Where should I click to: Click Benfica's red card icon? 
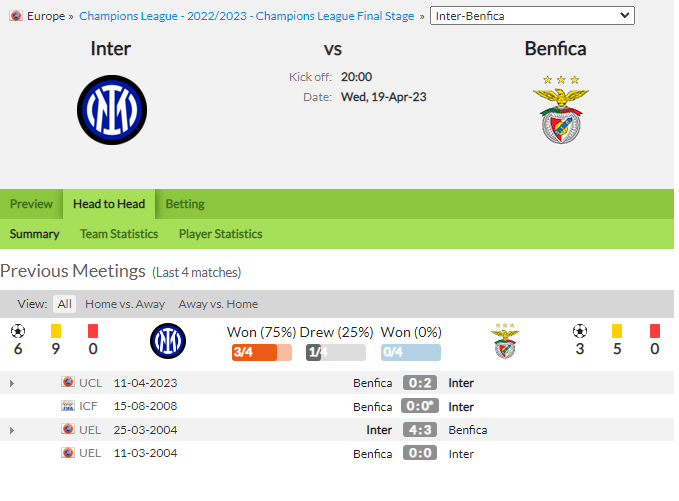pyautogui.click(x=655, y=331)
